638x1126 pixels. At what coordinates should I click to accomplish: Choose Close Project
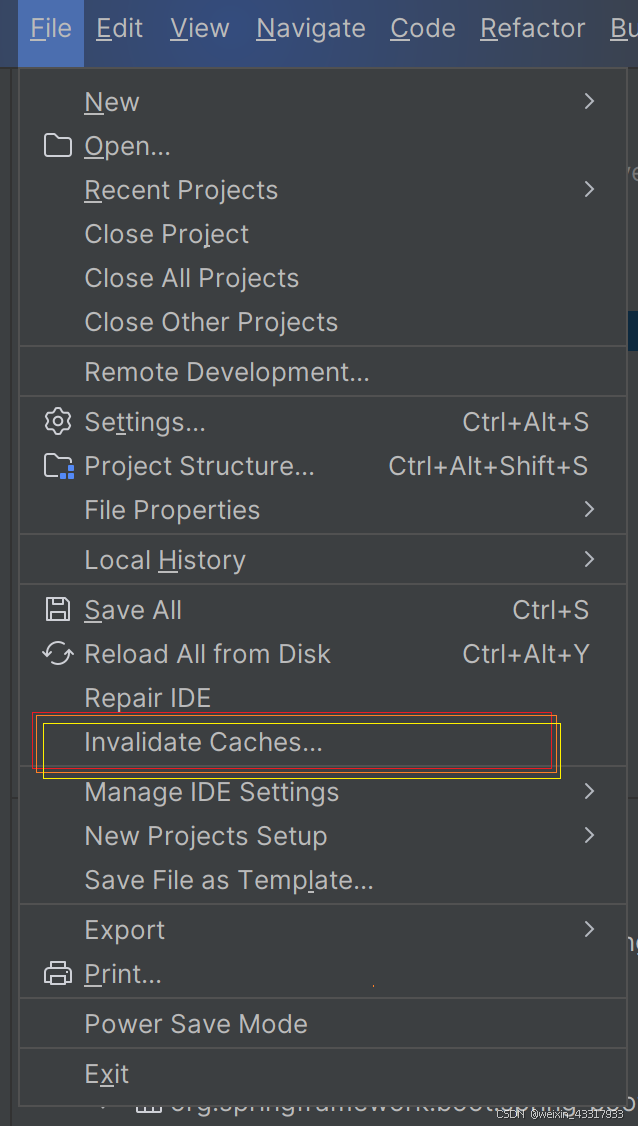click(x=323, y=234)
